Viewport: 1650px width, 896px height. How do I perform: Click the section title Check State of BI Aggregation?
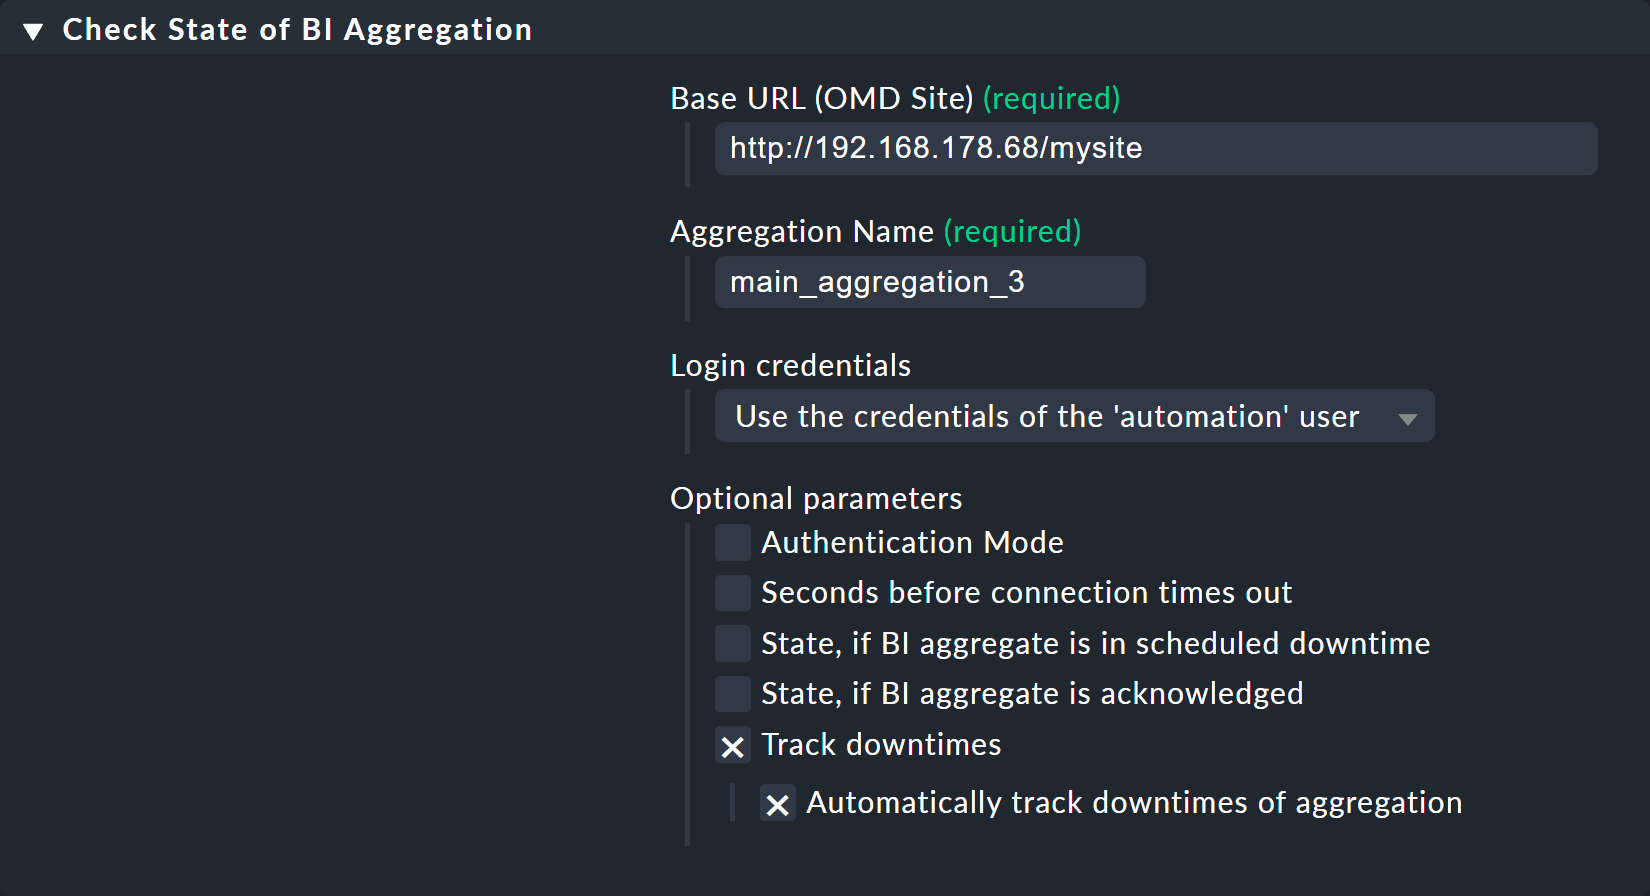[x=297, y=30]
